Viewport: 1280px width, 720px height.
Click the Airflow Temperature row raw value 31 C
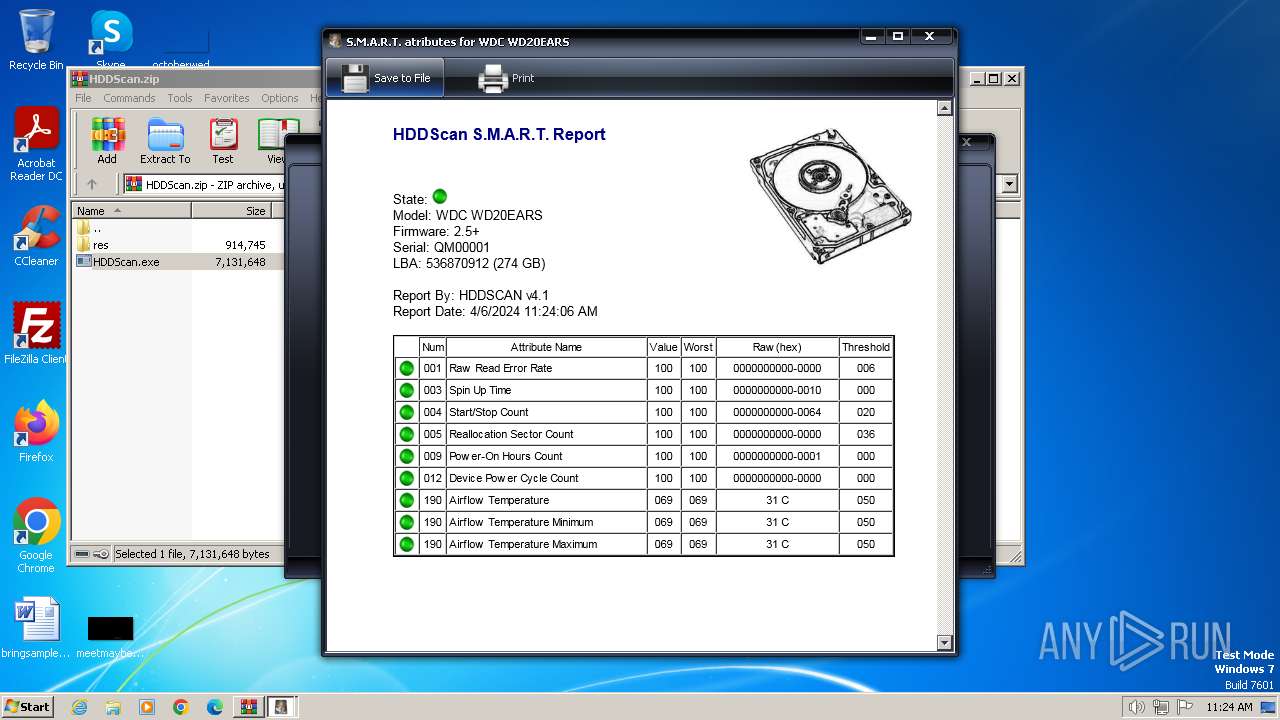click(777, 500)
